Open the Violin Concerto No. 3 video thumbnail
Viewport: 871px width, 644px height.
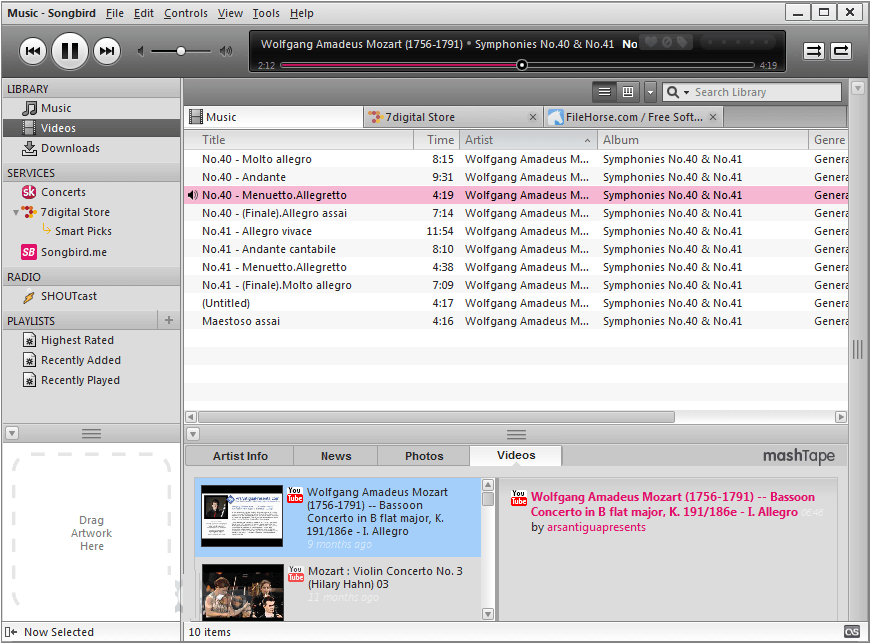point(243,592)
